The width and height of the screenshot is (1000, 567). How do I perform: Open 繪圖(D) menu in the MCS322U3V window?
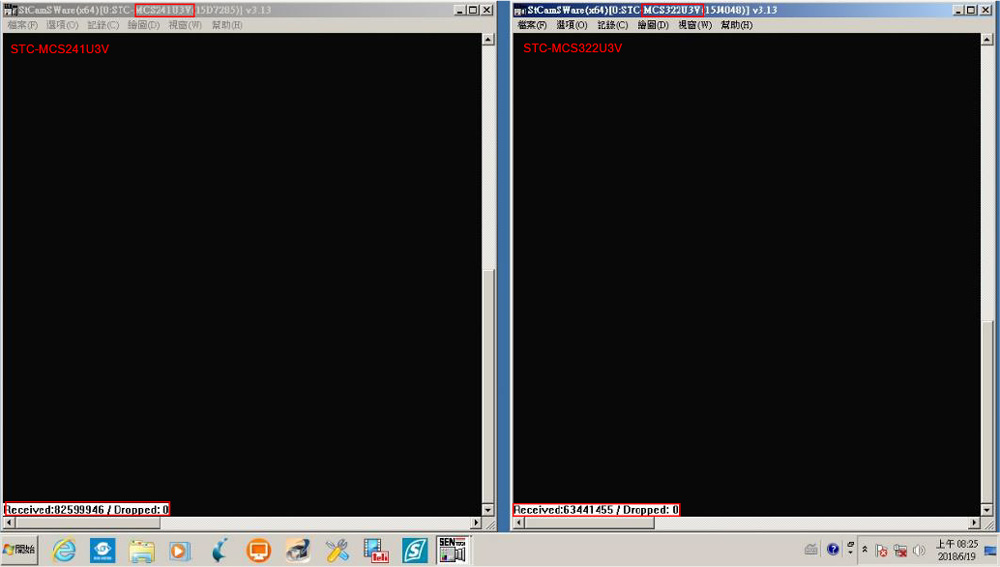click(x=652, y=25)
